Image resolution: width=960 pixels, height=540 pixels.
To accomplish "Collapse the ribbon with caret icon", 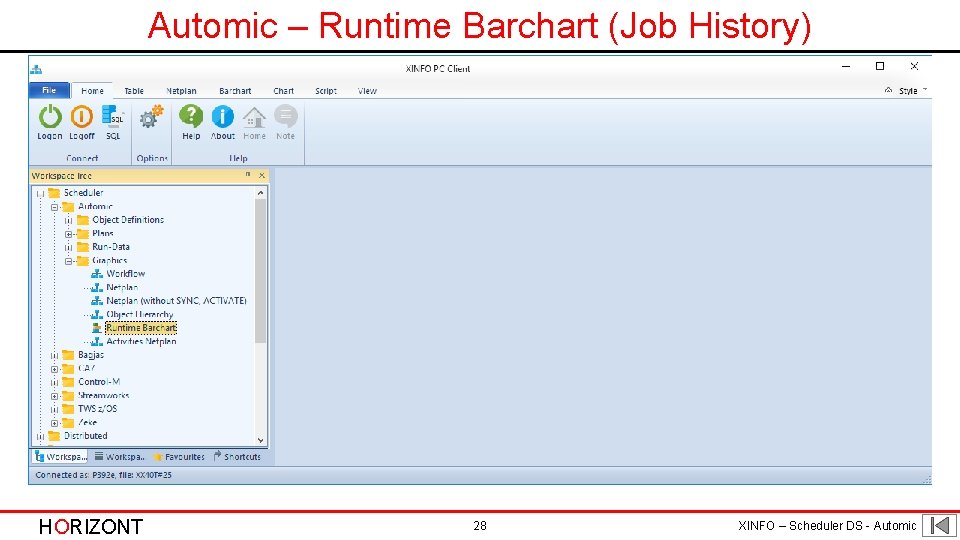I will point(888,90).
